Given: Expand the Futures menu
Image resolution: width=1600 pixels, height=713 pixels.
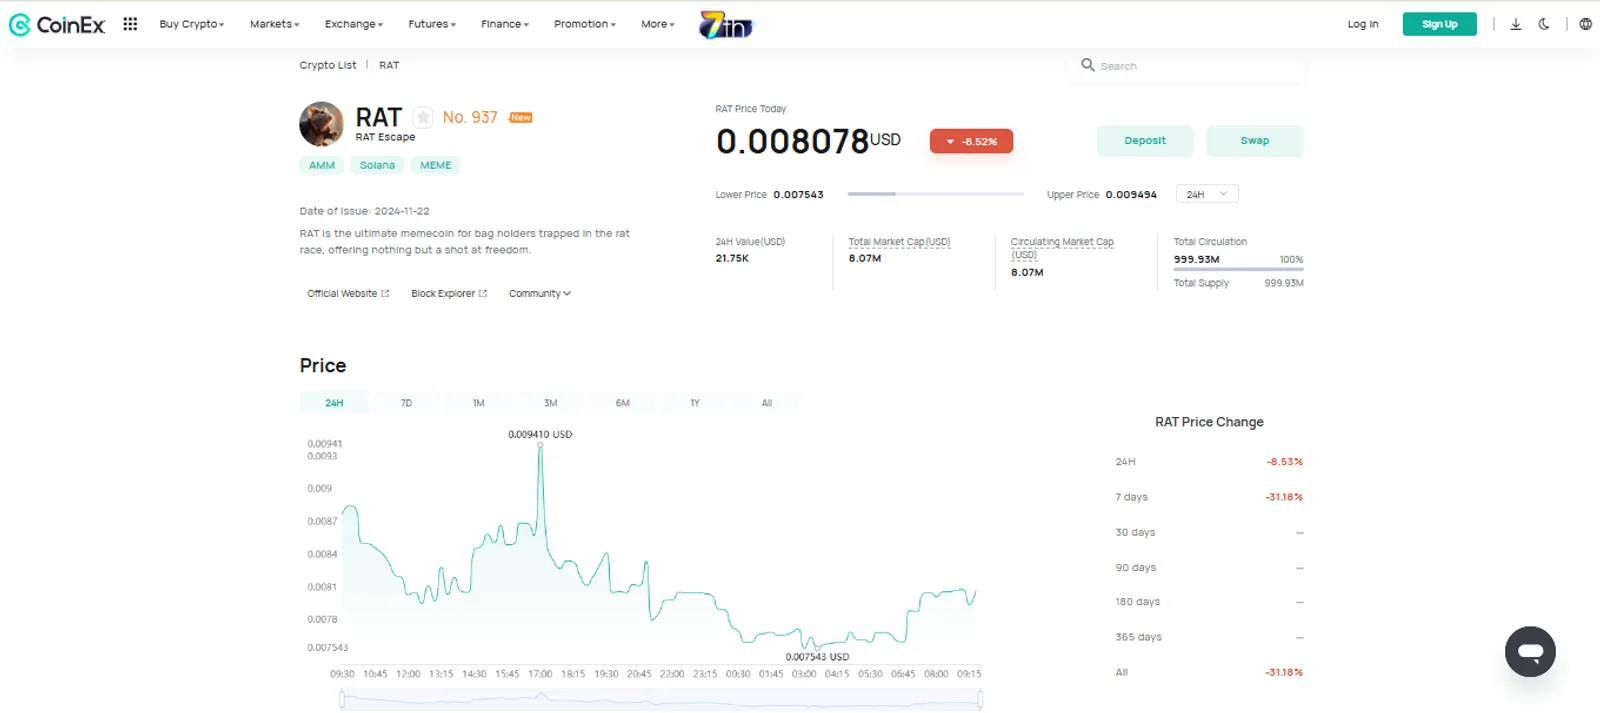Looking at the screenshot, I should point(432,24).
